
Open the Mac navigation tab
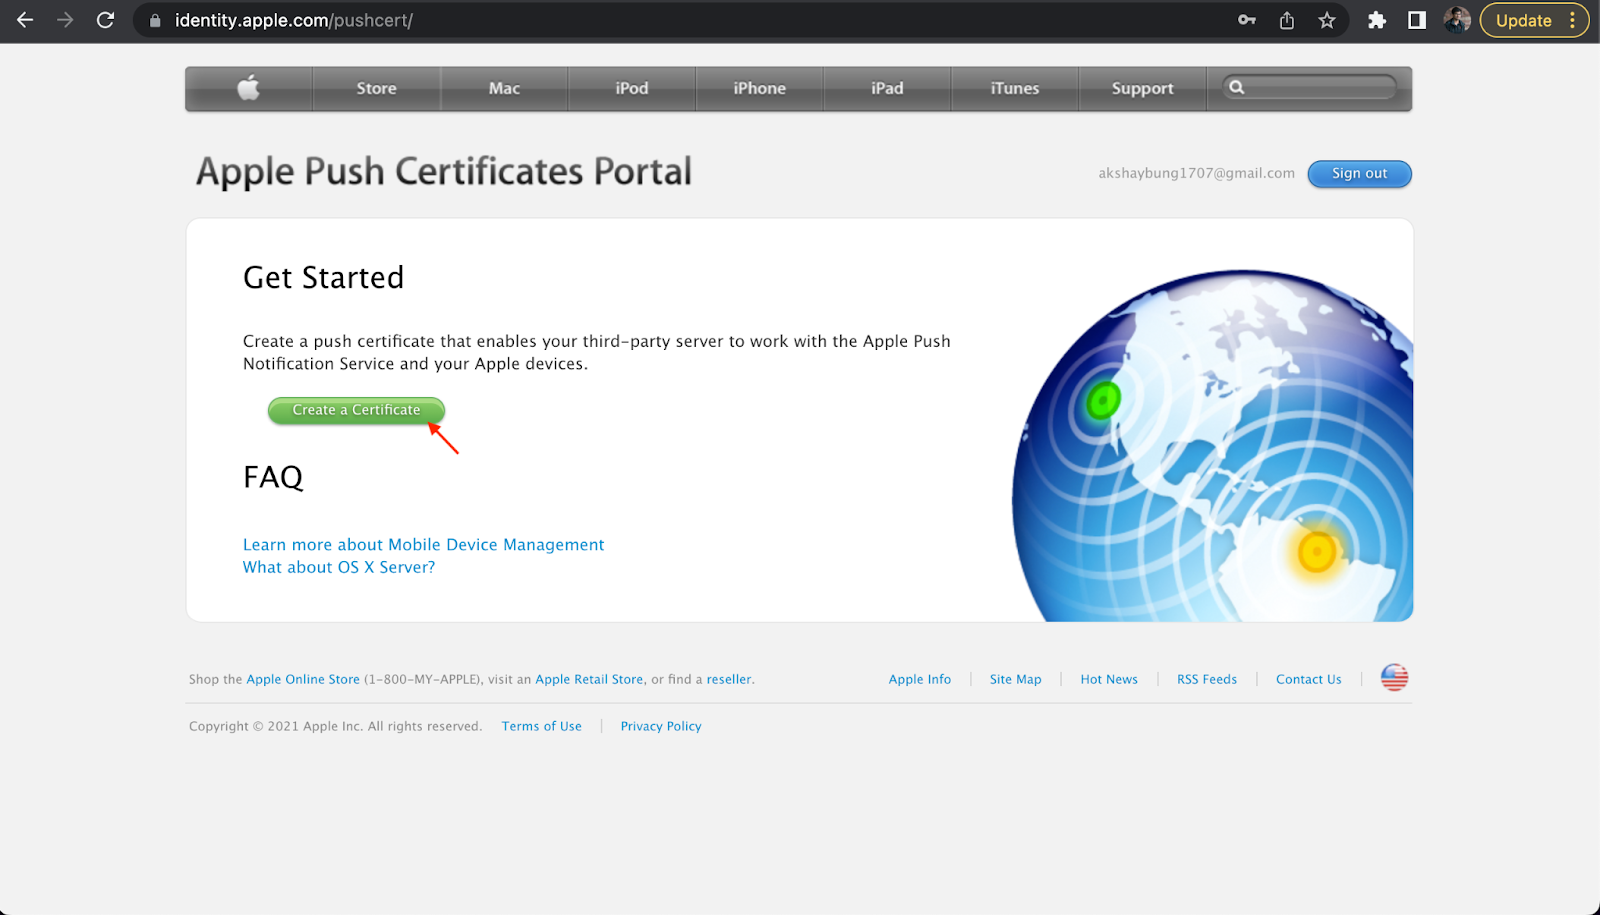pyautogui.click(x=504, y=88)
